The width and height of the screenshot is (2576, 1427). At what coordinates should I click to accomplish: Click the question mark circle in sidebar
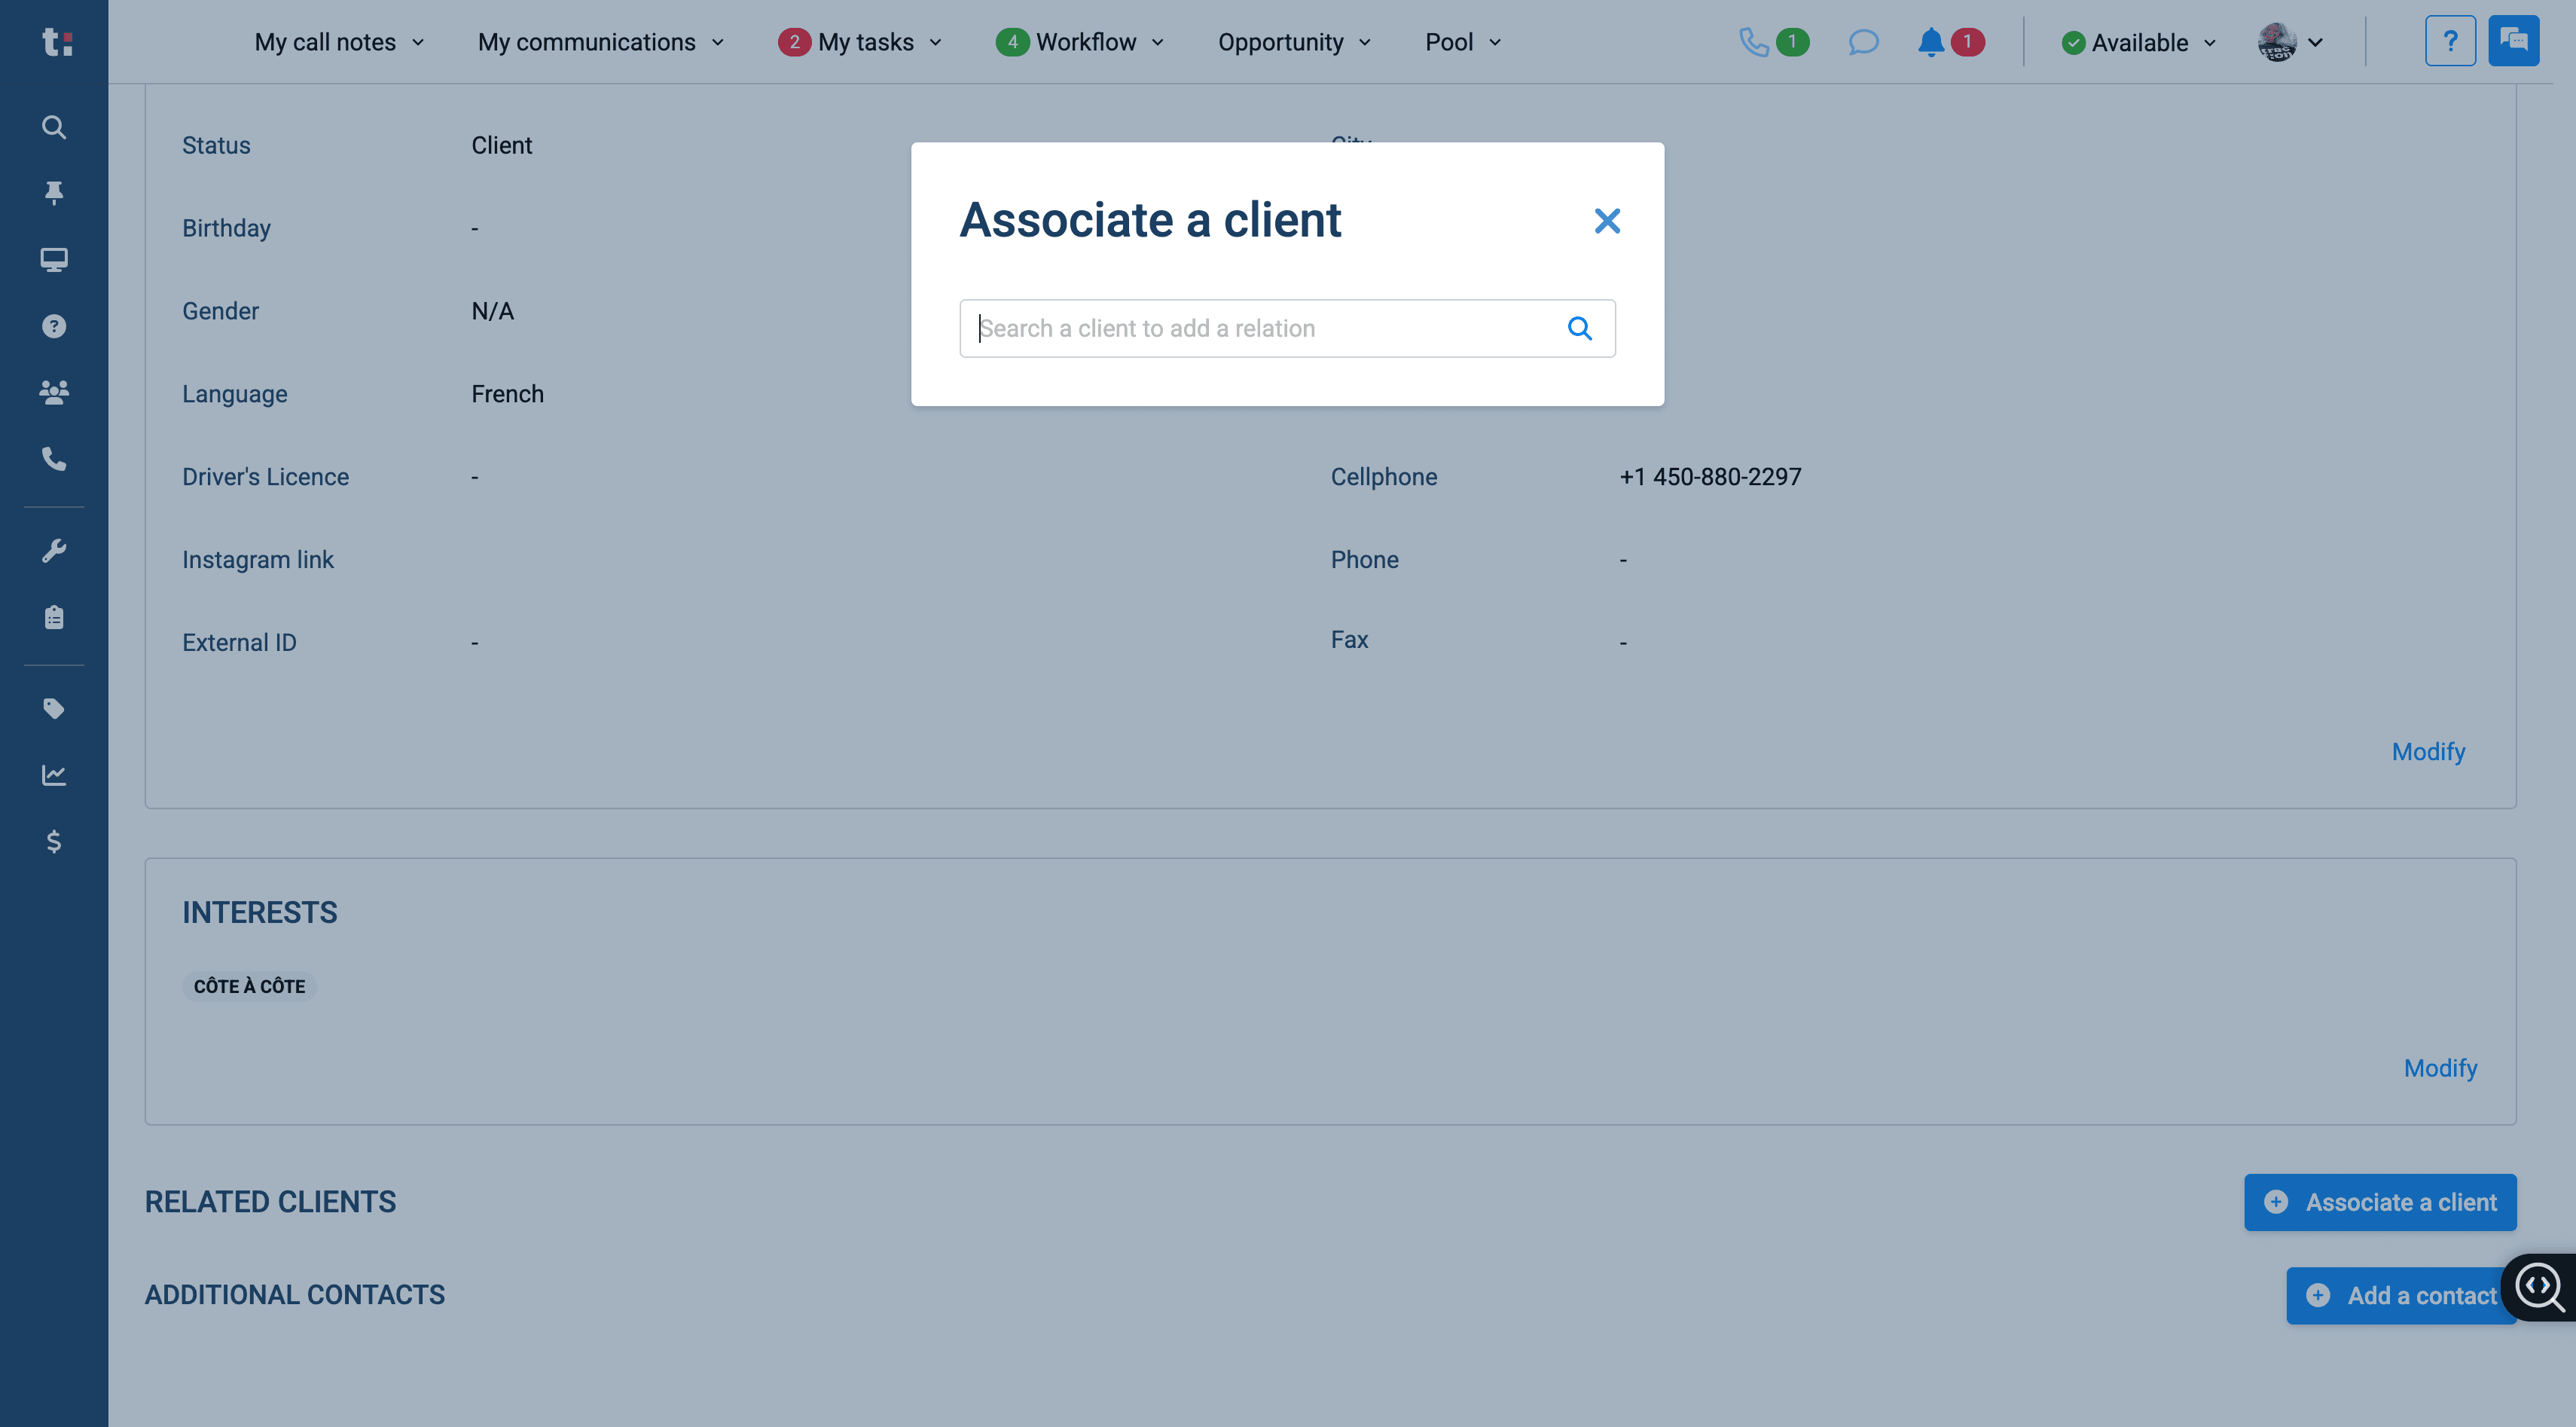coord(54,326)
